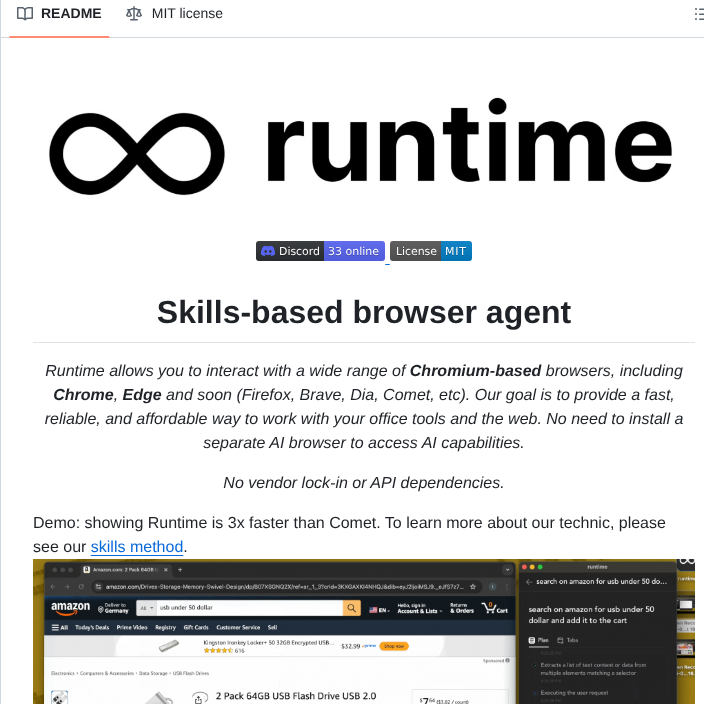Follow the skills method link
Viewport: 704px width, 704px height.
click(137, 546)
